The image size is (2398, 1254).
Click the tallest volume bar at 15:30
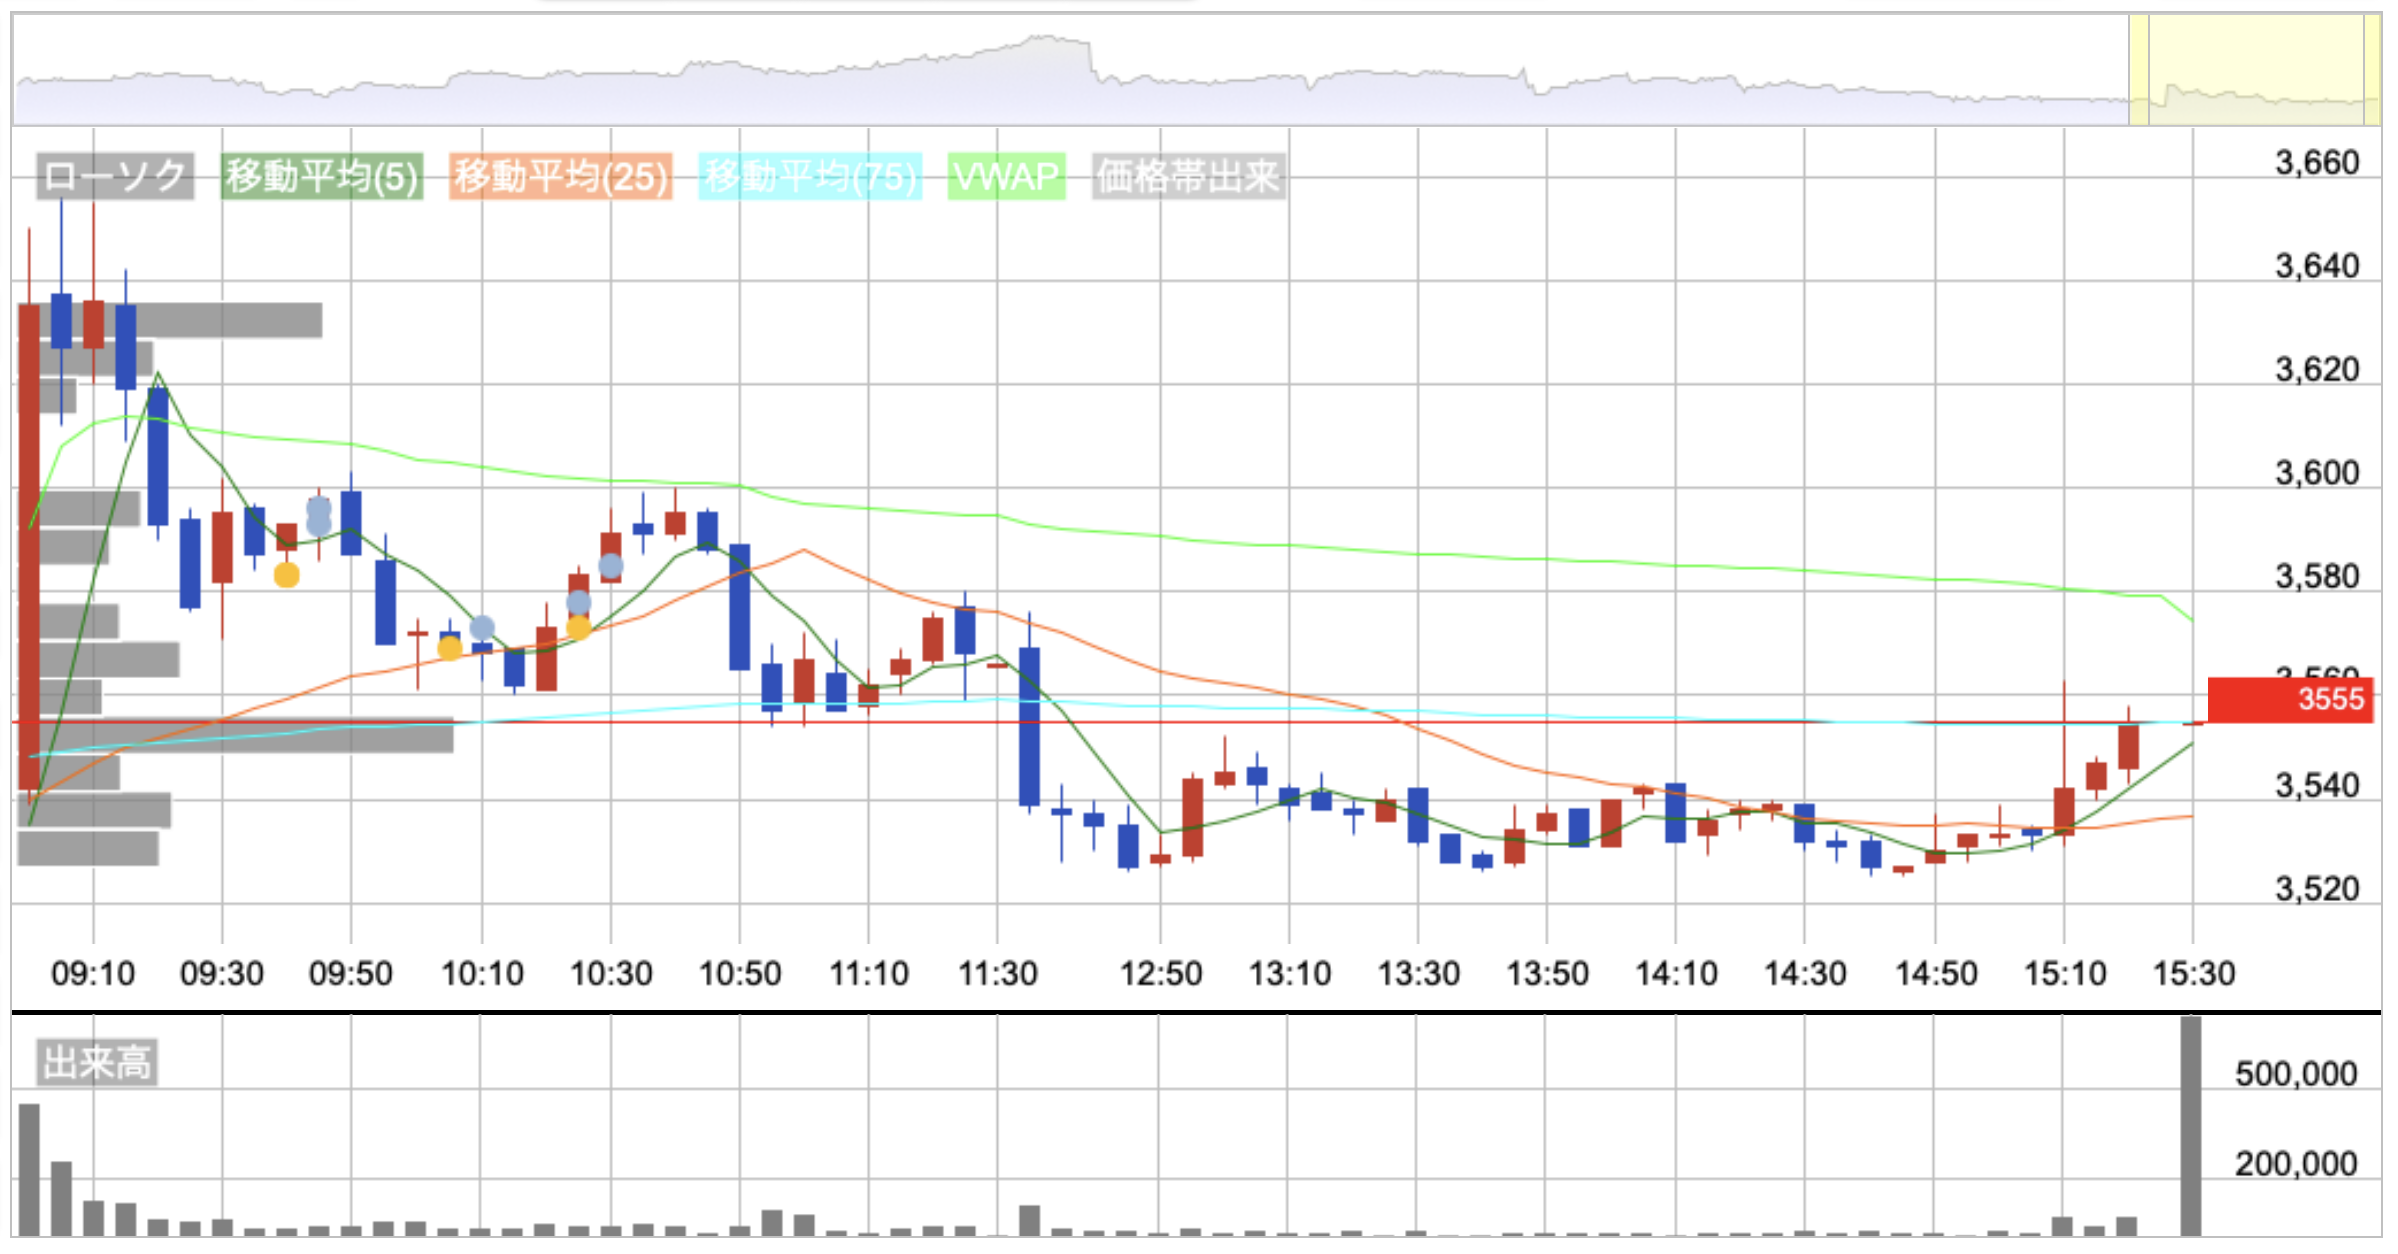point(2191,1127)
